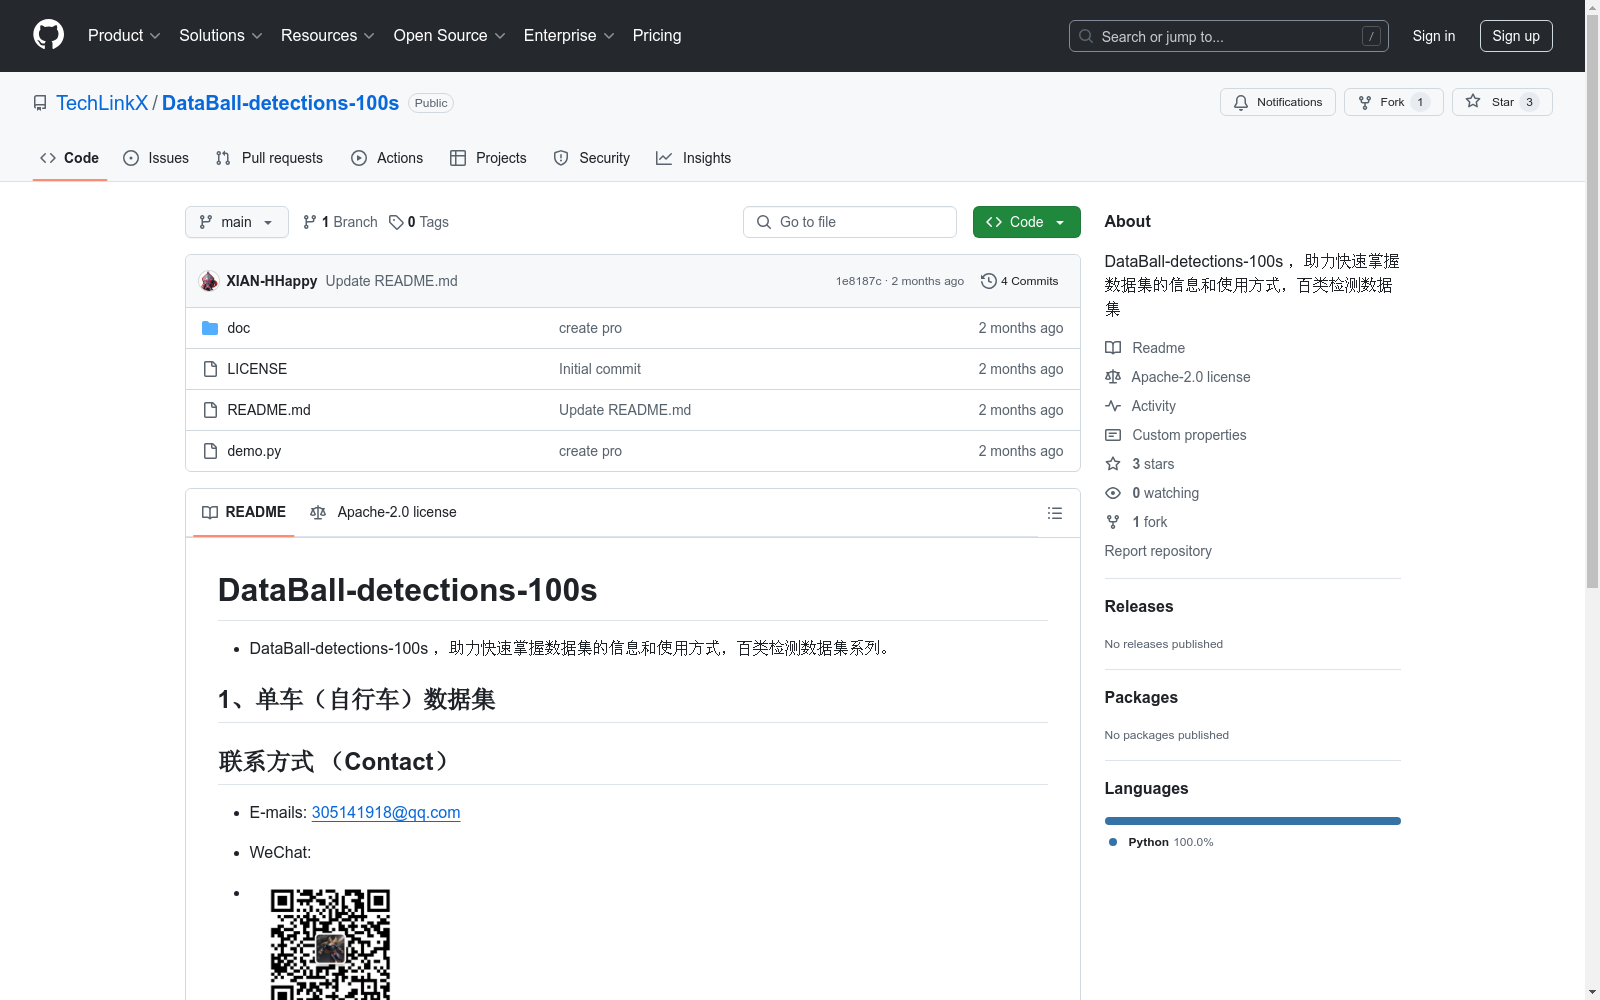Expand the Enterprise menu

(569, 36)
